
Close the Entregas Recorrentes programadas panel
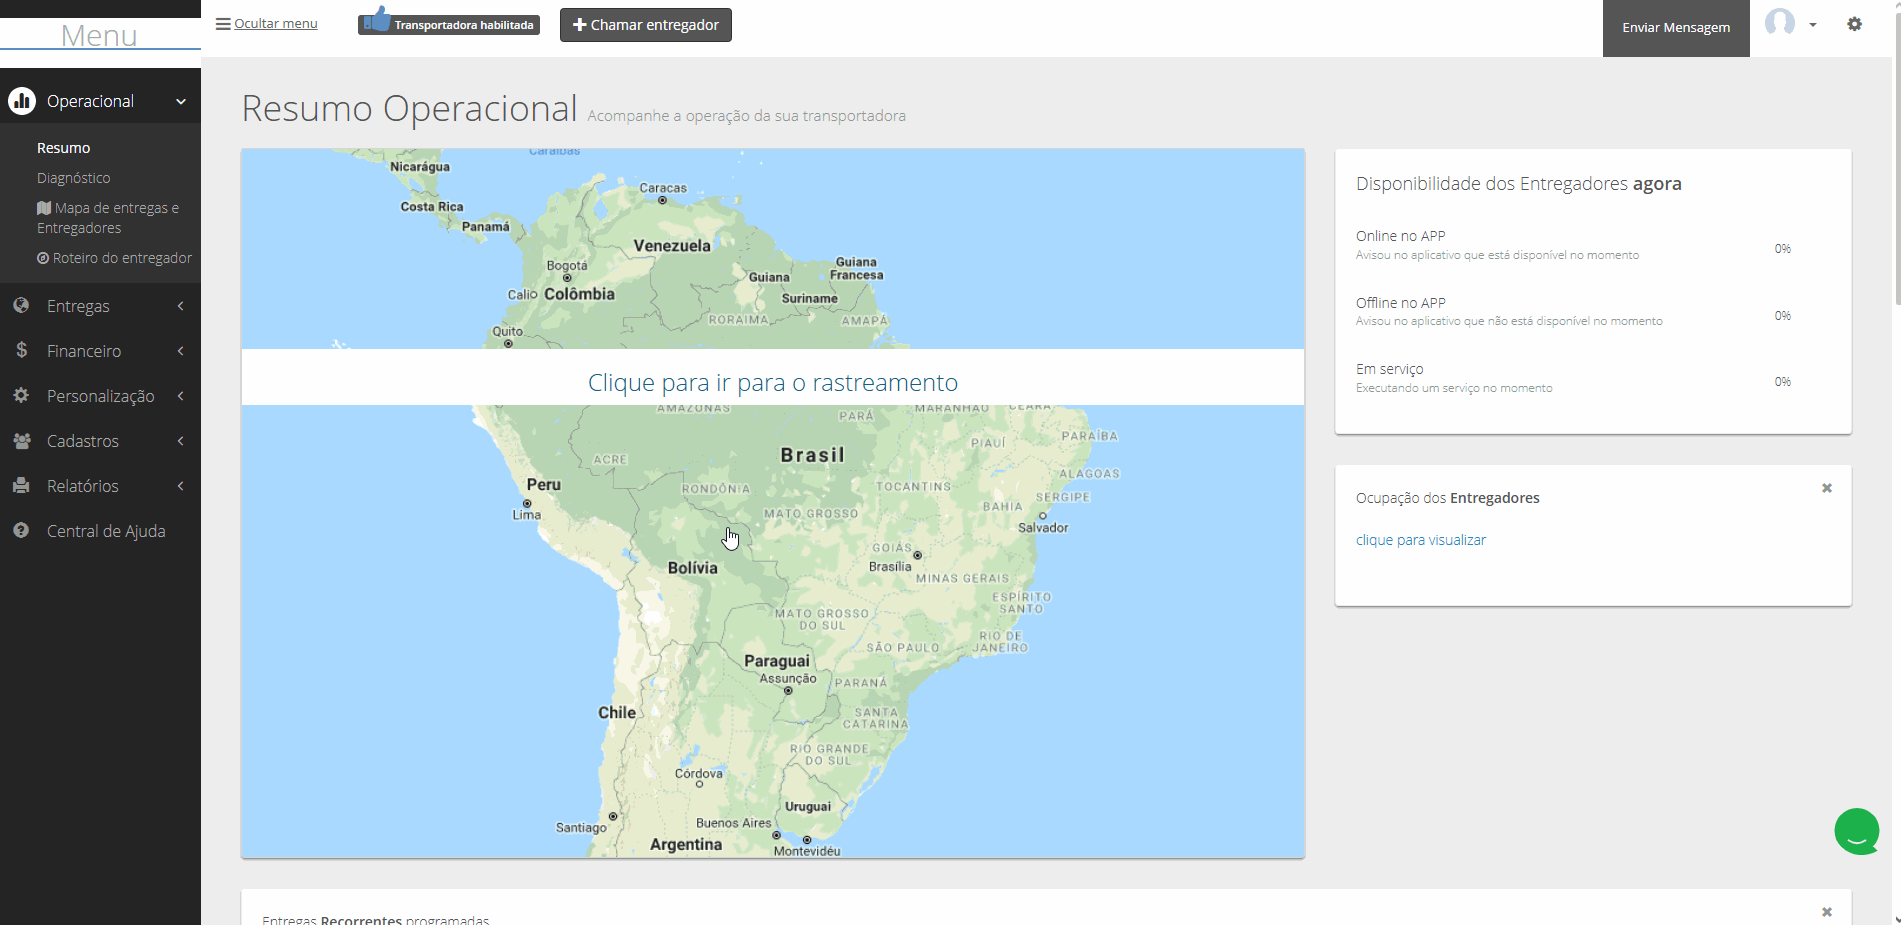click(x=1827, y=912)
